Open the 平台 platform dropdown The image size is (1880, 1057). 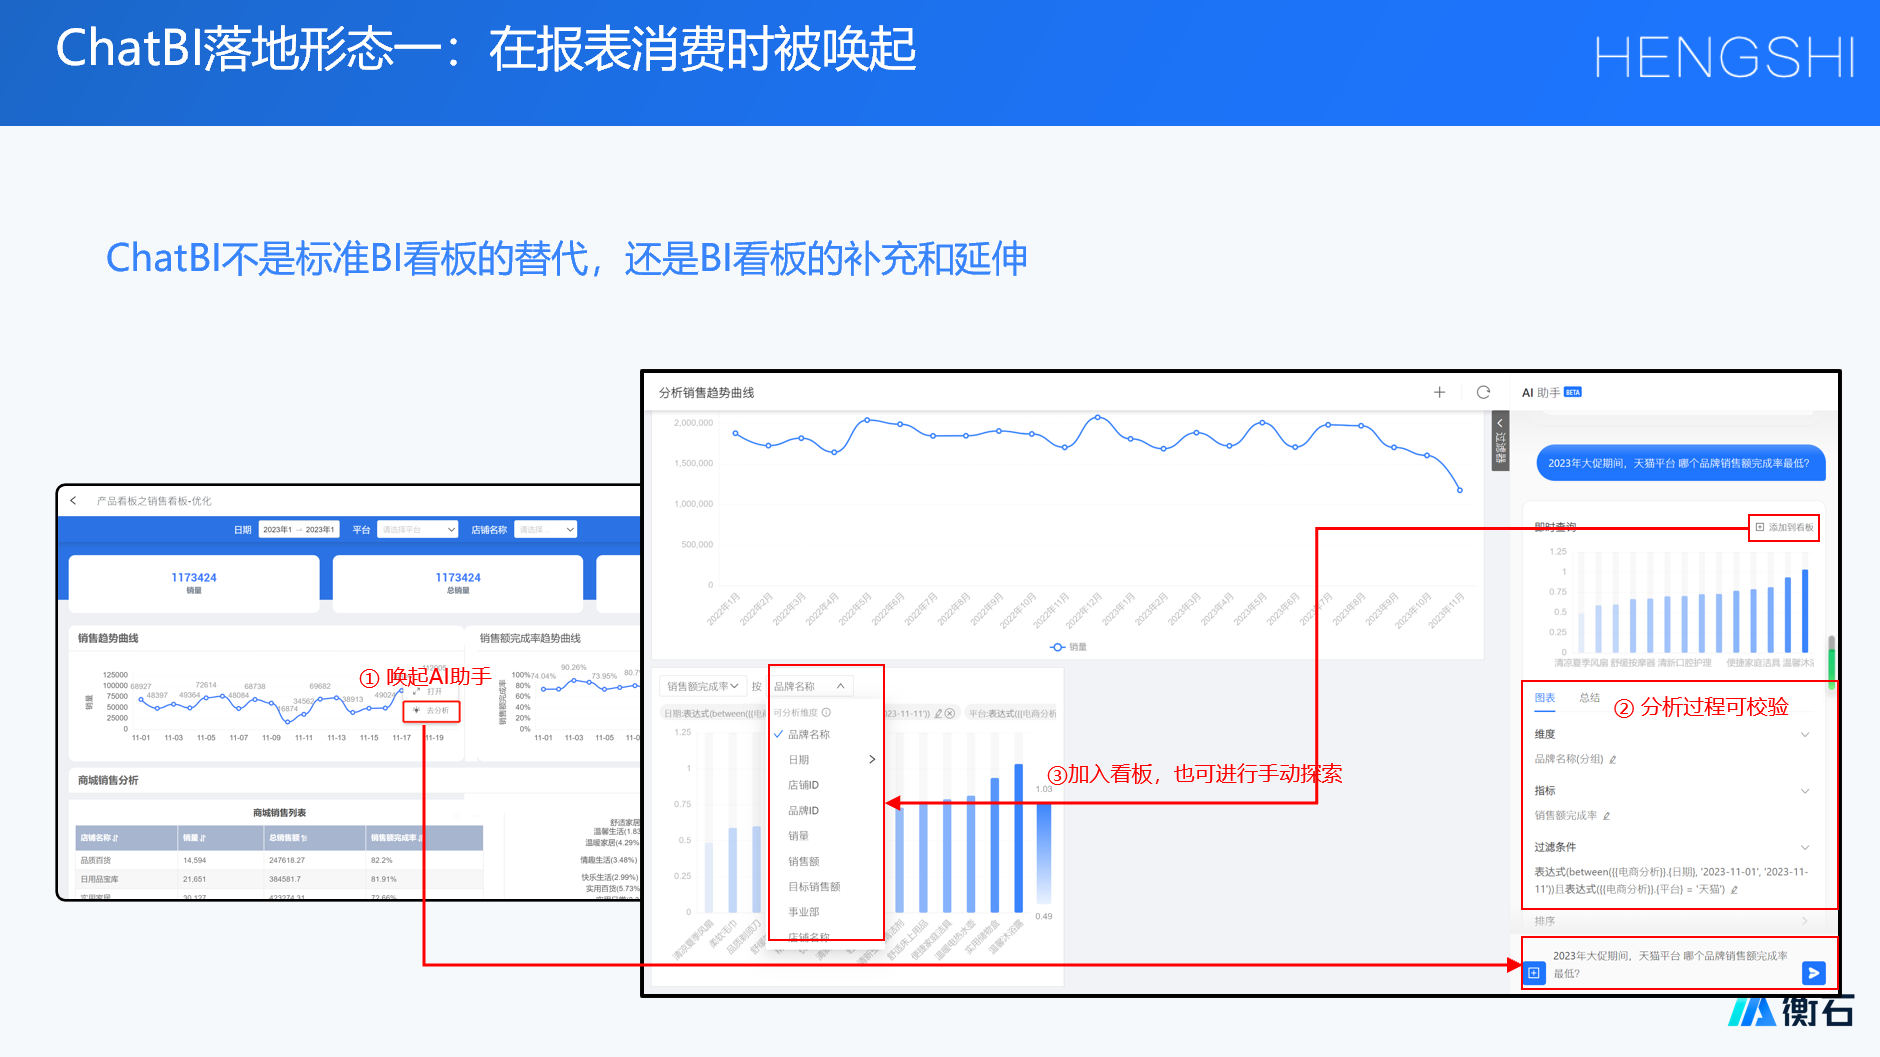tap(418, 529)
